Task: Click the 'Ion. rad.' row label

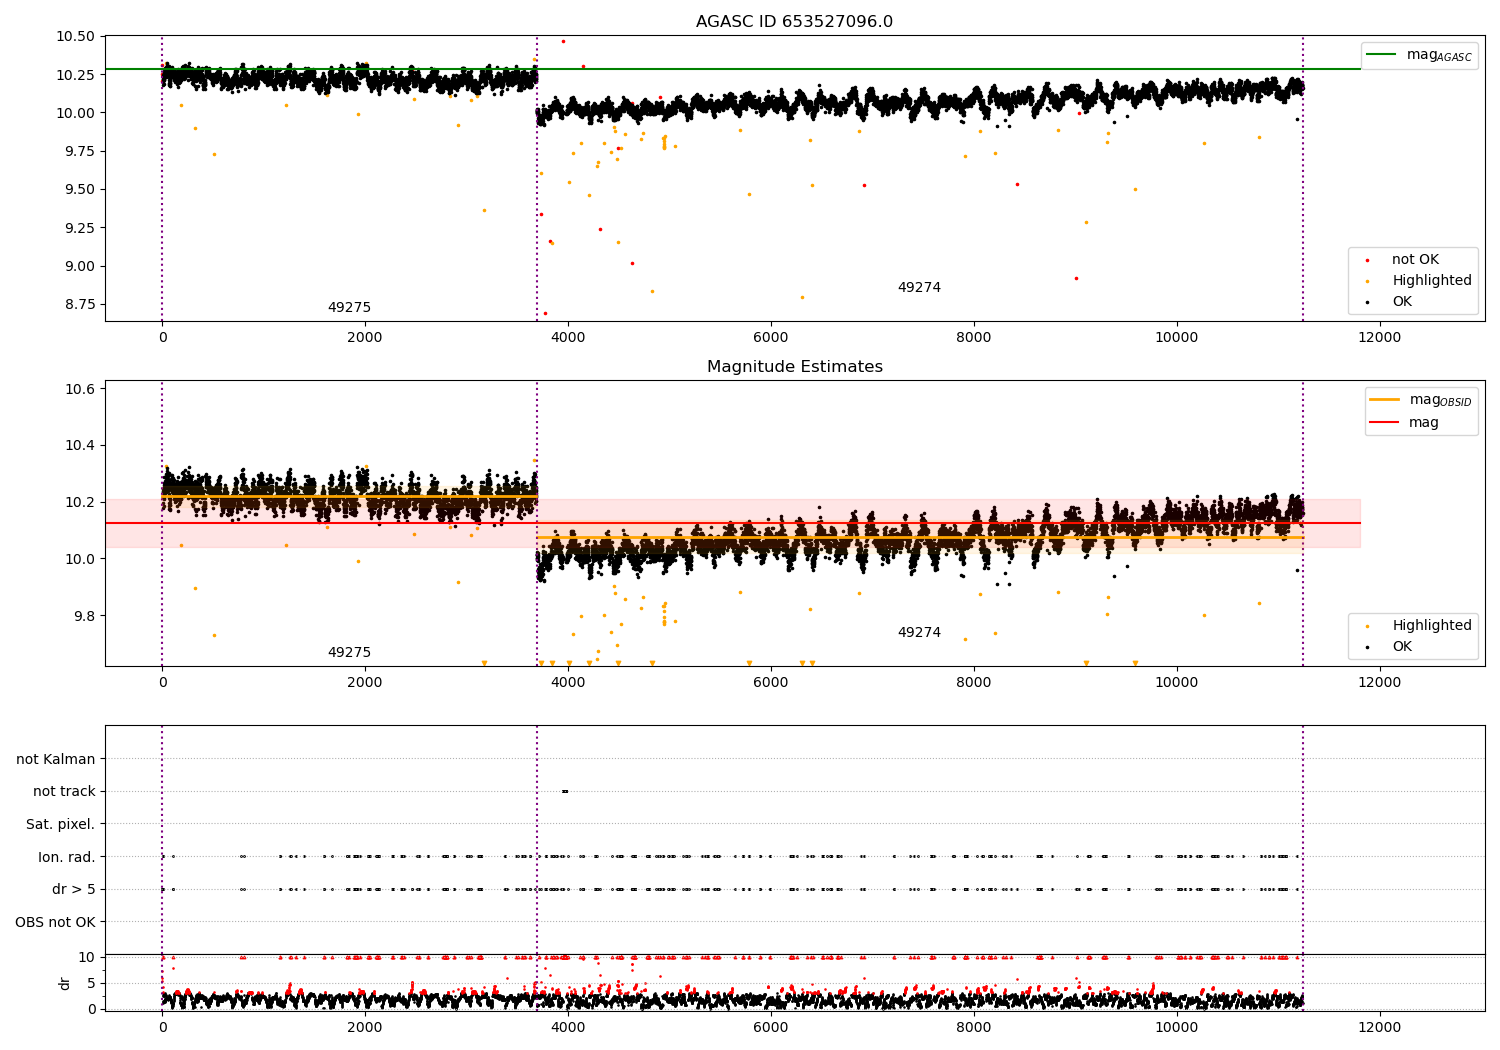Action: [67, 857]
